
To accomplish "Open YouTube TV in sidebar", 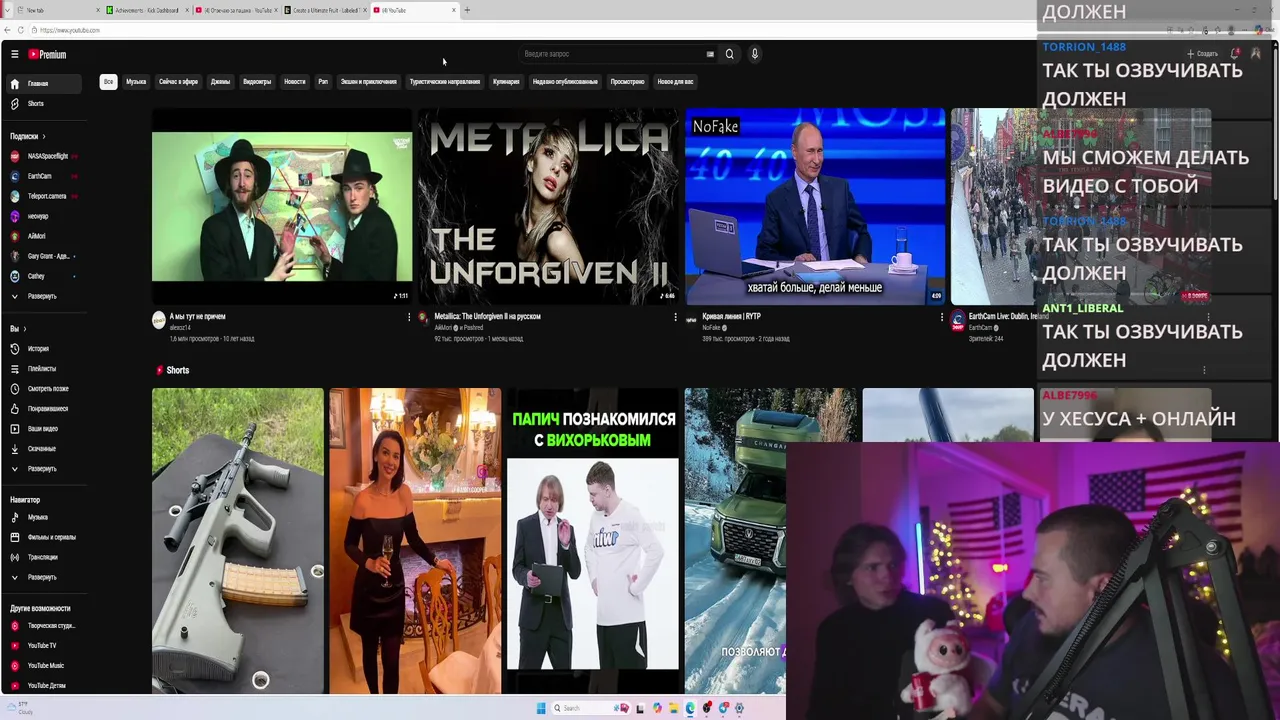I will pos(43,646).
